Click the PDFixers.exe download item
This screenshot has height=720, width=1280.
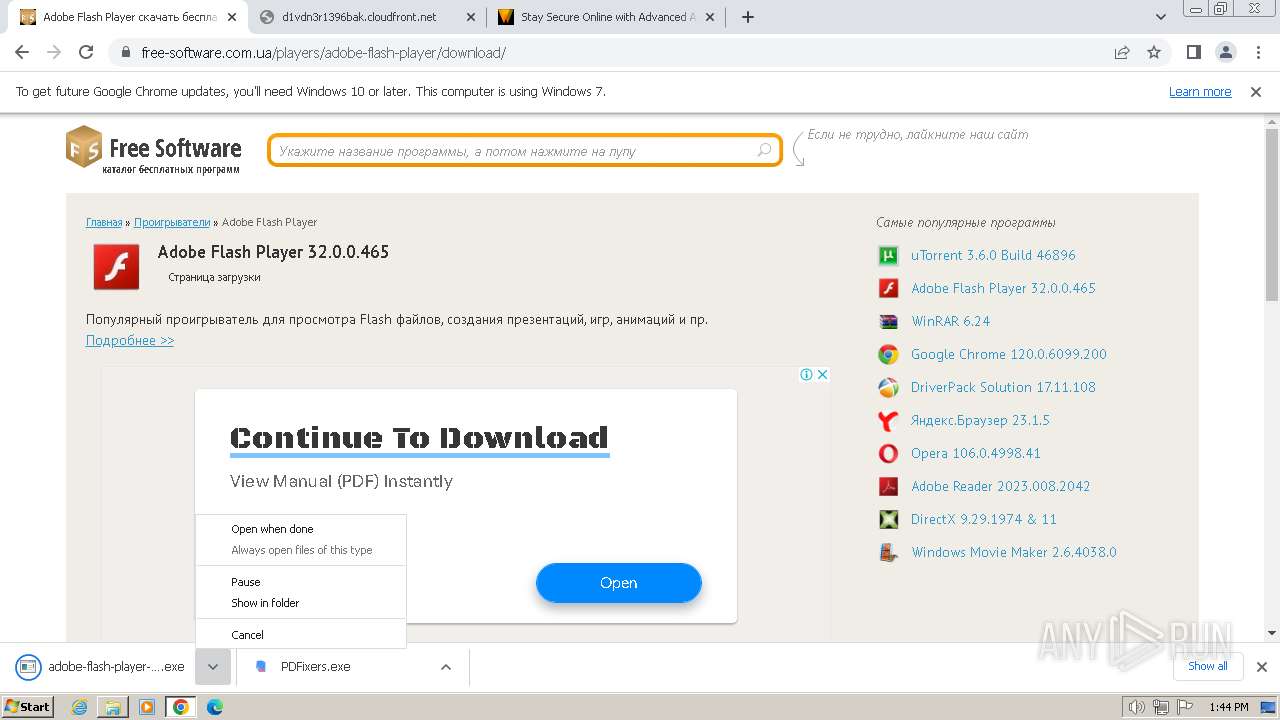[315, 667]
